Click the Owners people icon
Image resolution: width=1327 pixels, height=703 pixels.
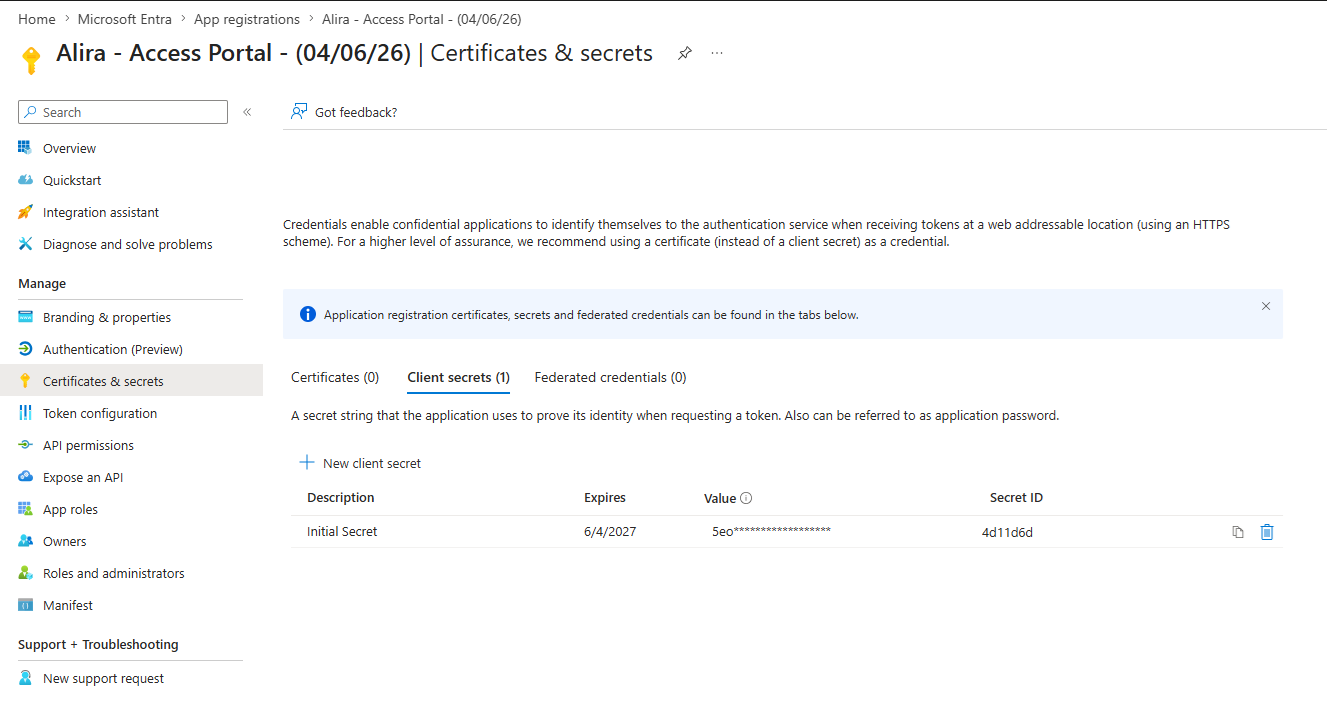pyautogui.click(x=25, y=541)
